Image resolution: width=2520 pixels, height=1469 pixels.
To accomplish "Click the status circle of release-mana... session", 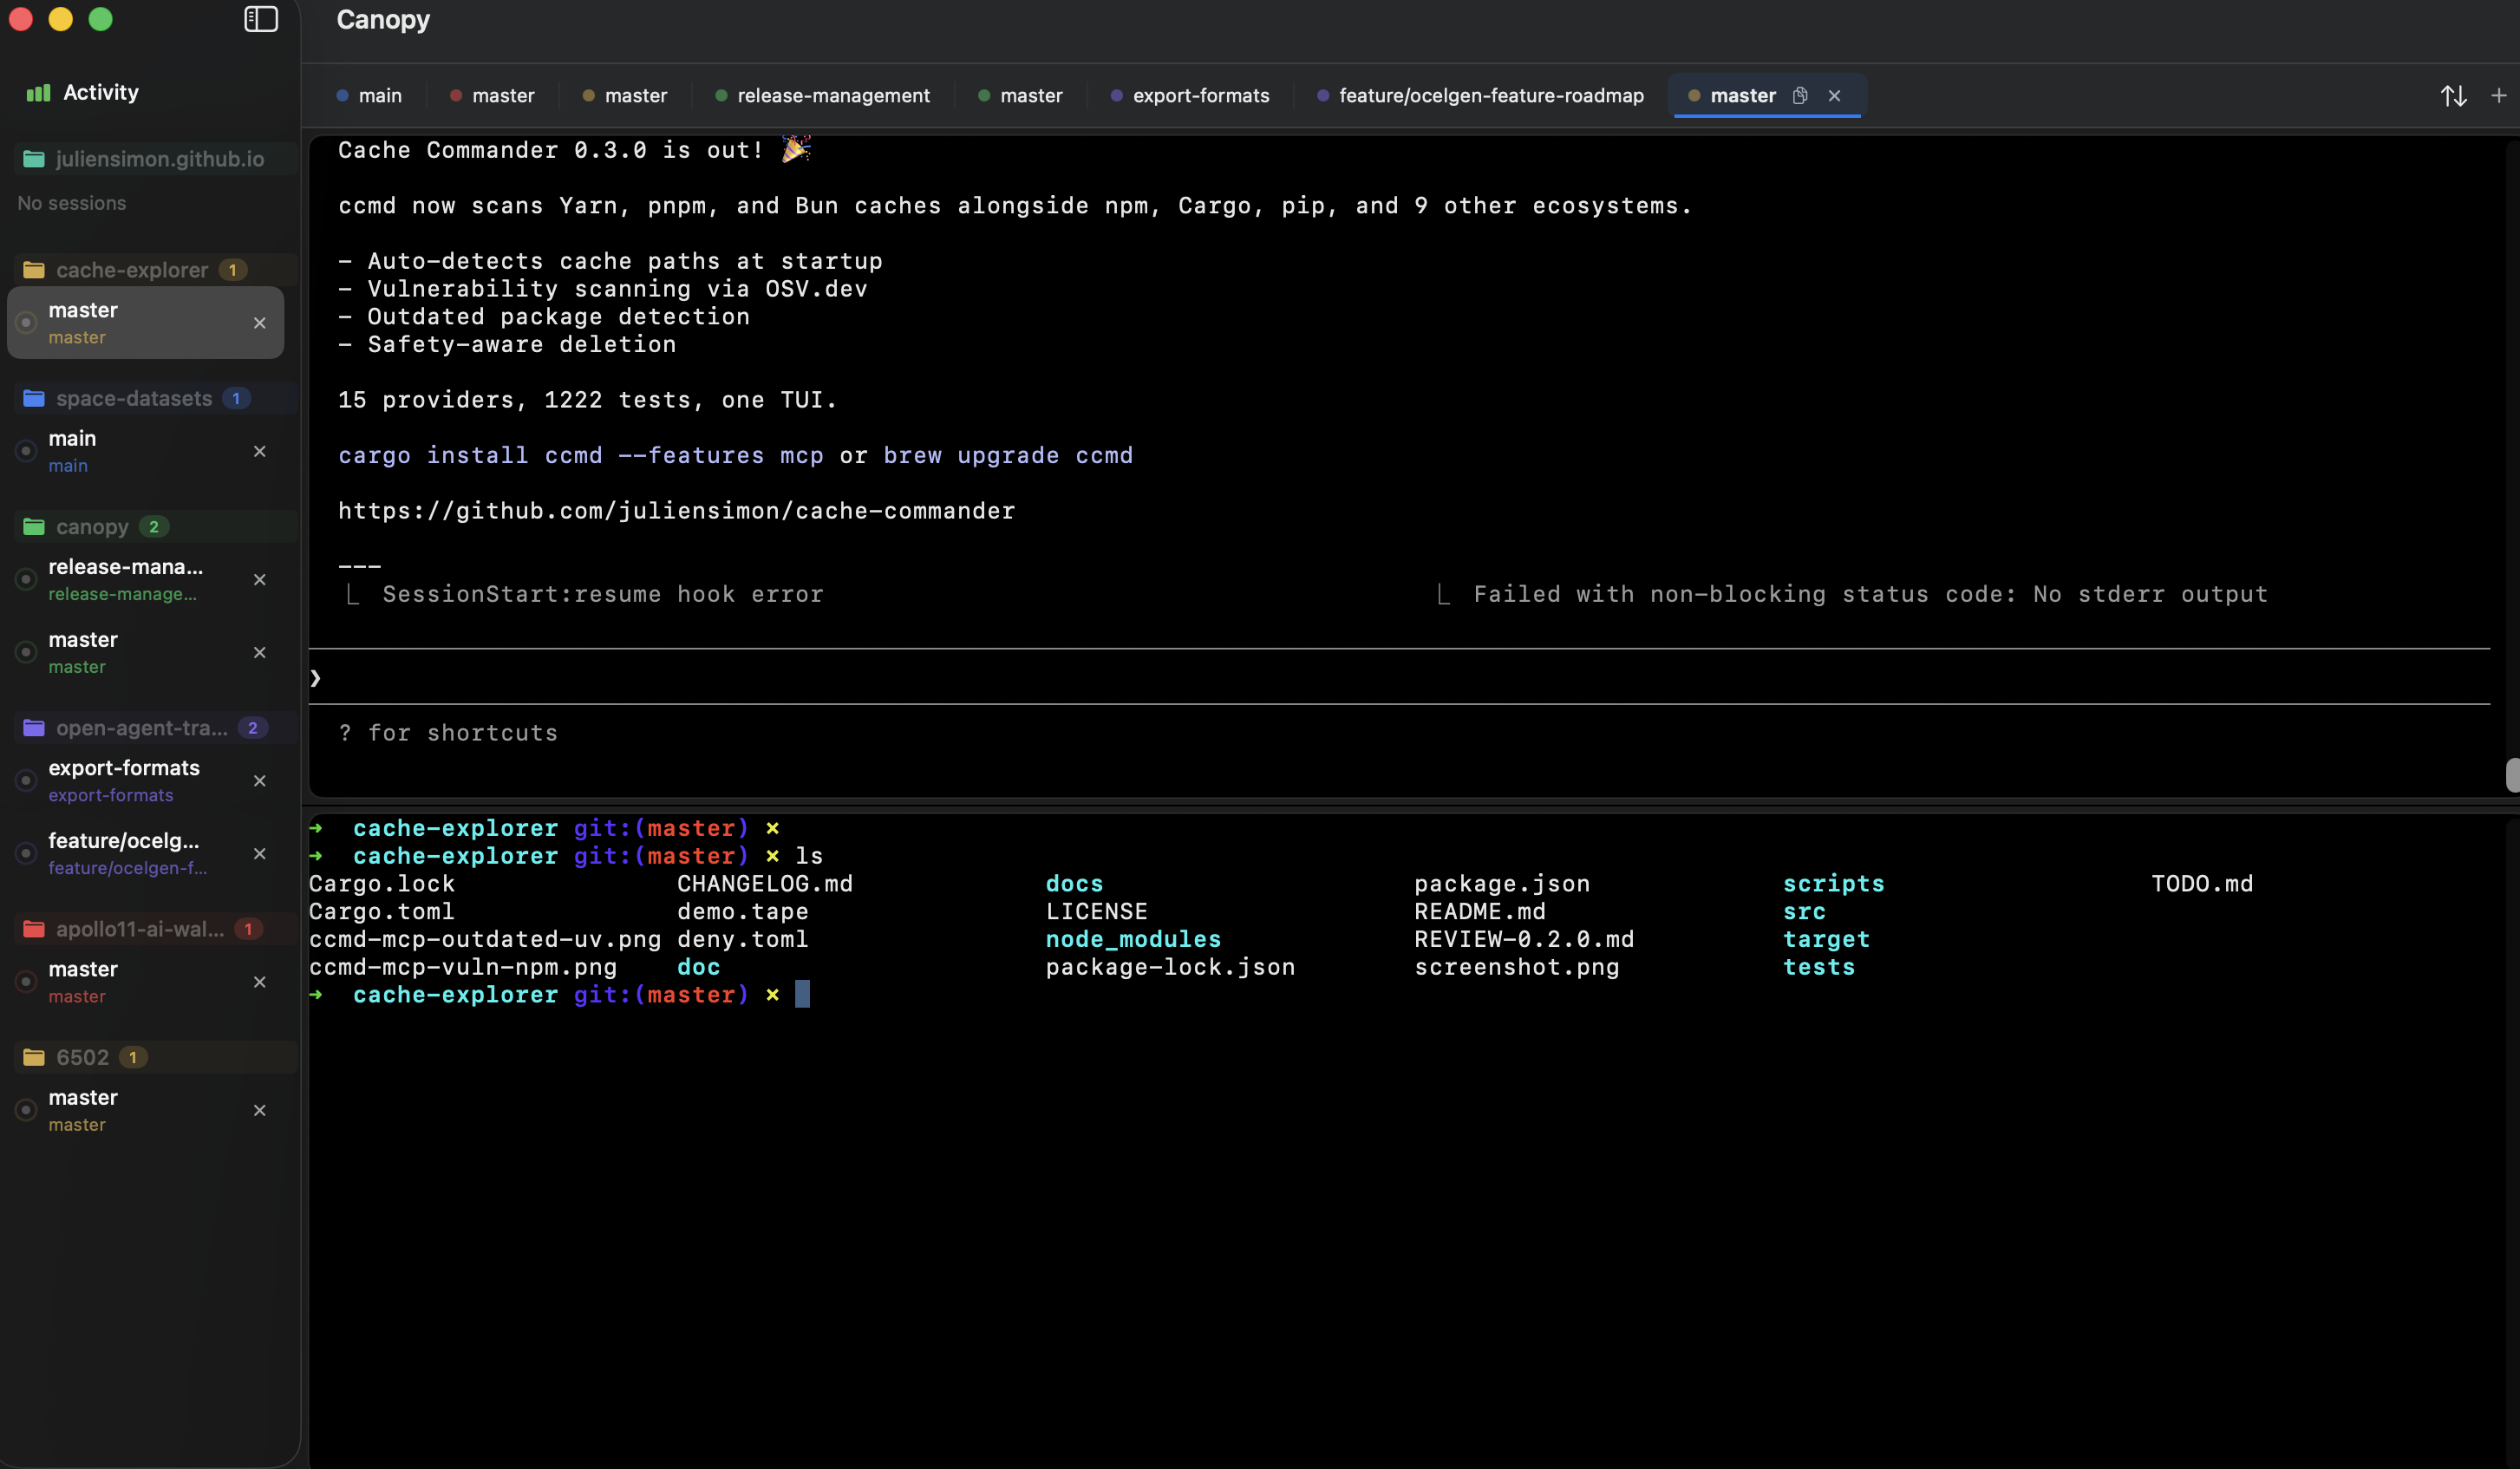I will point(27,580).
